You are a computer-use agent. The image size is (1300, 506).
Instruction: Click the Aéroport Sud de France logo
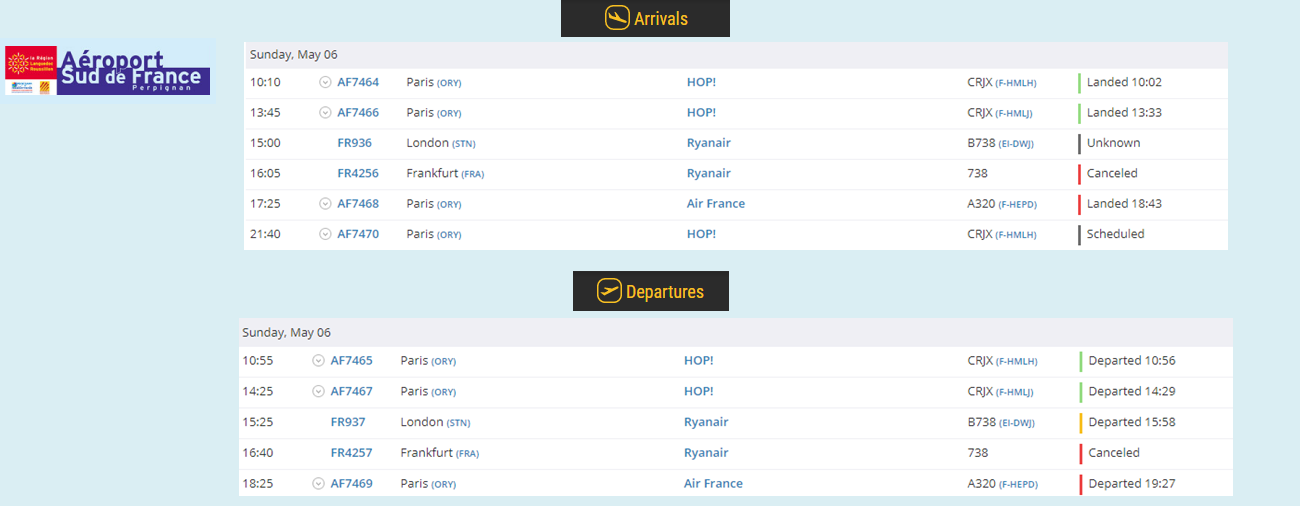108,69
